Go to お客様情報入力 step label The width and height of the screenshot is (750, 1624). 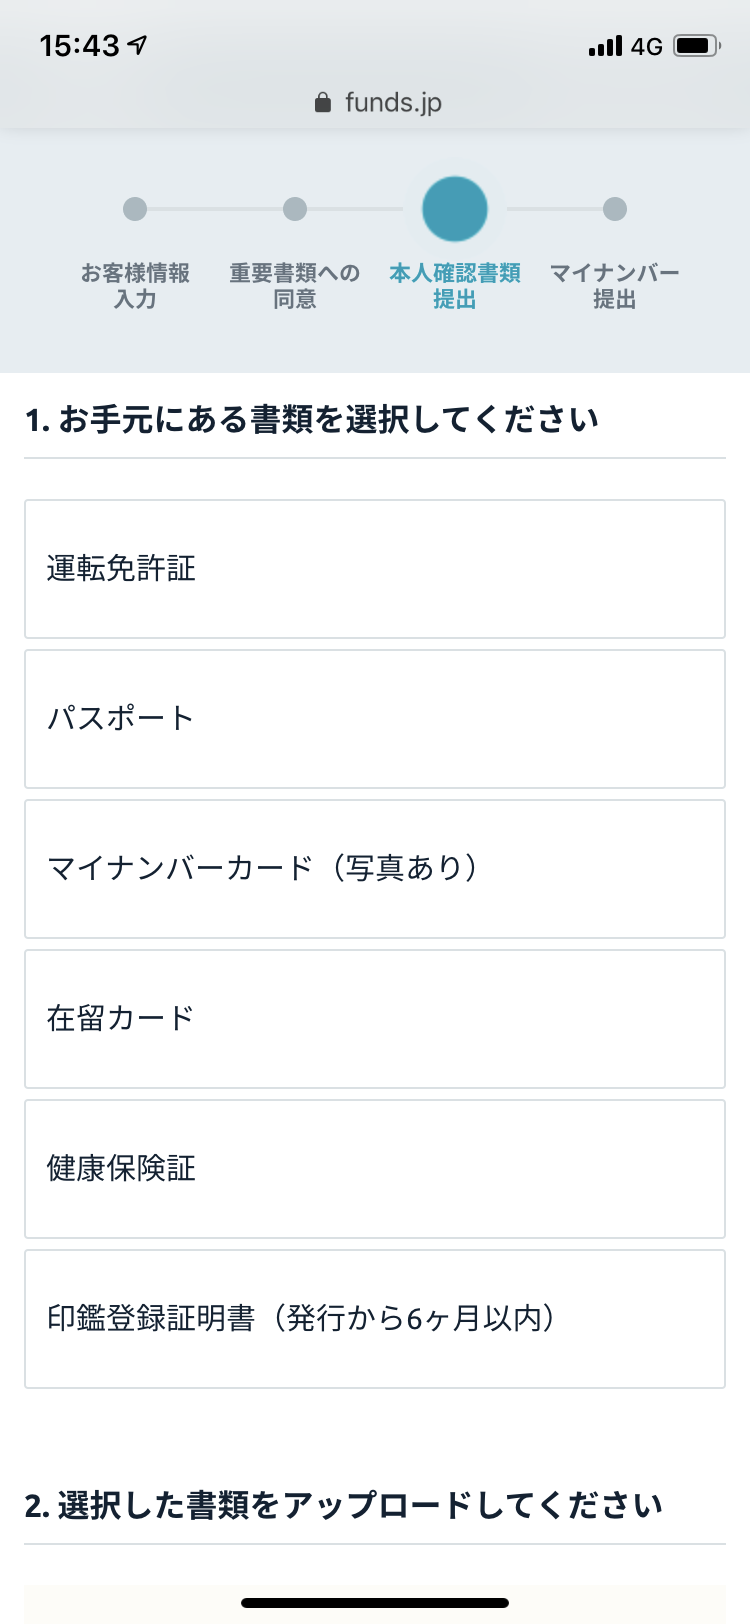pyautogui.click(x=135, y=286)
